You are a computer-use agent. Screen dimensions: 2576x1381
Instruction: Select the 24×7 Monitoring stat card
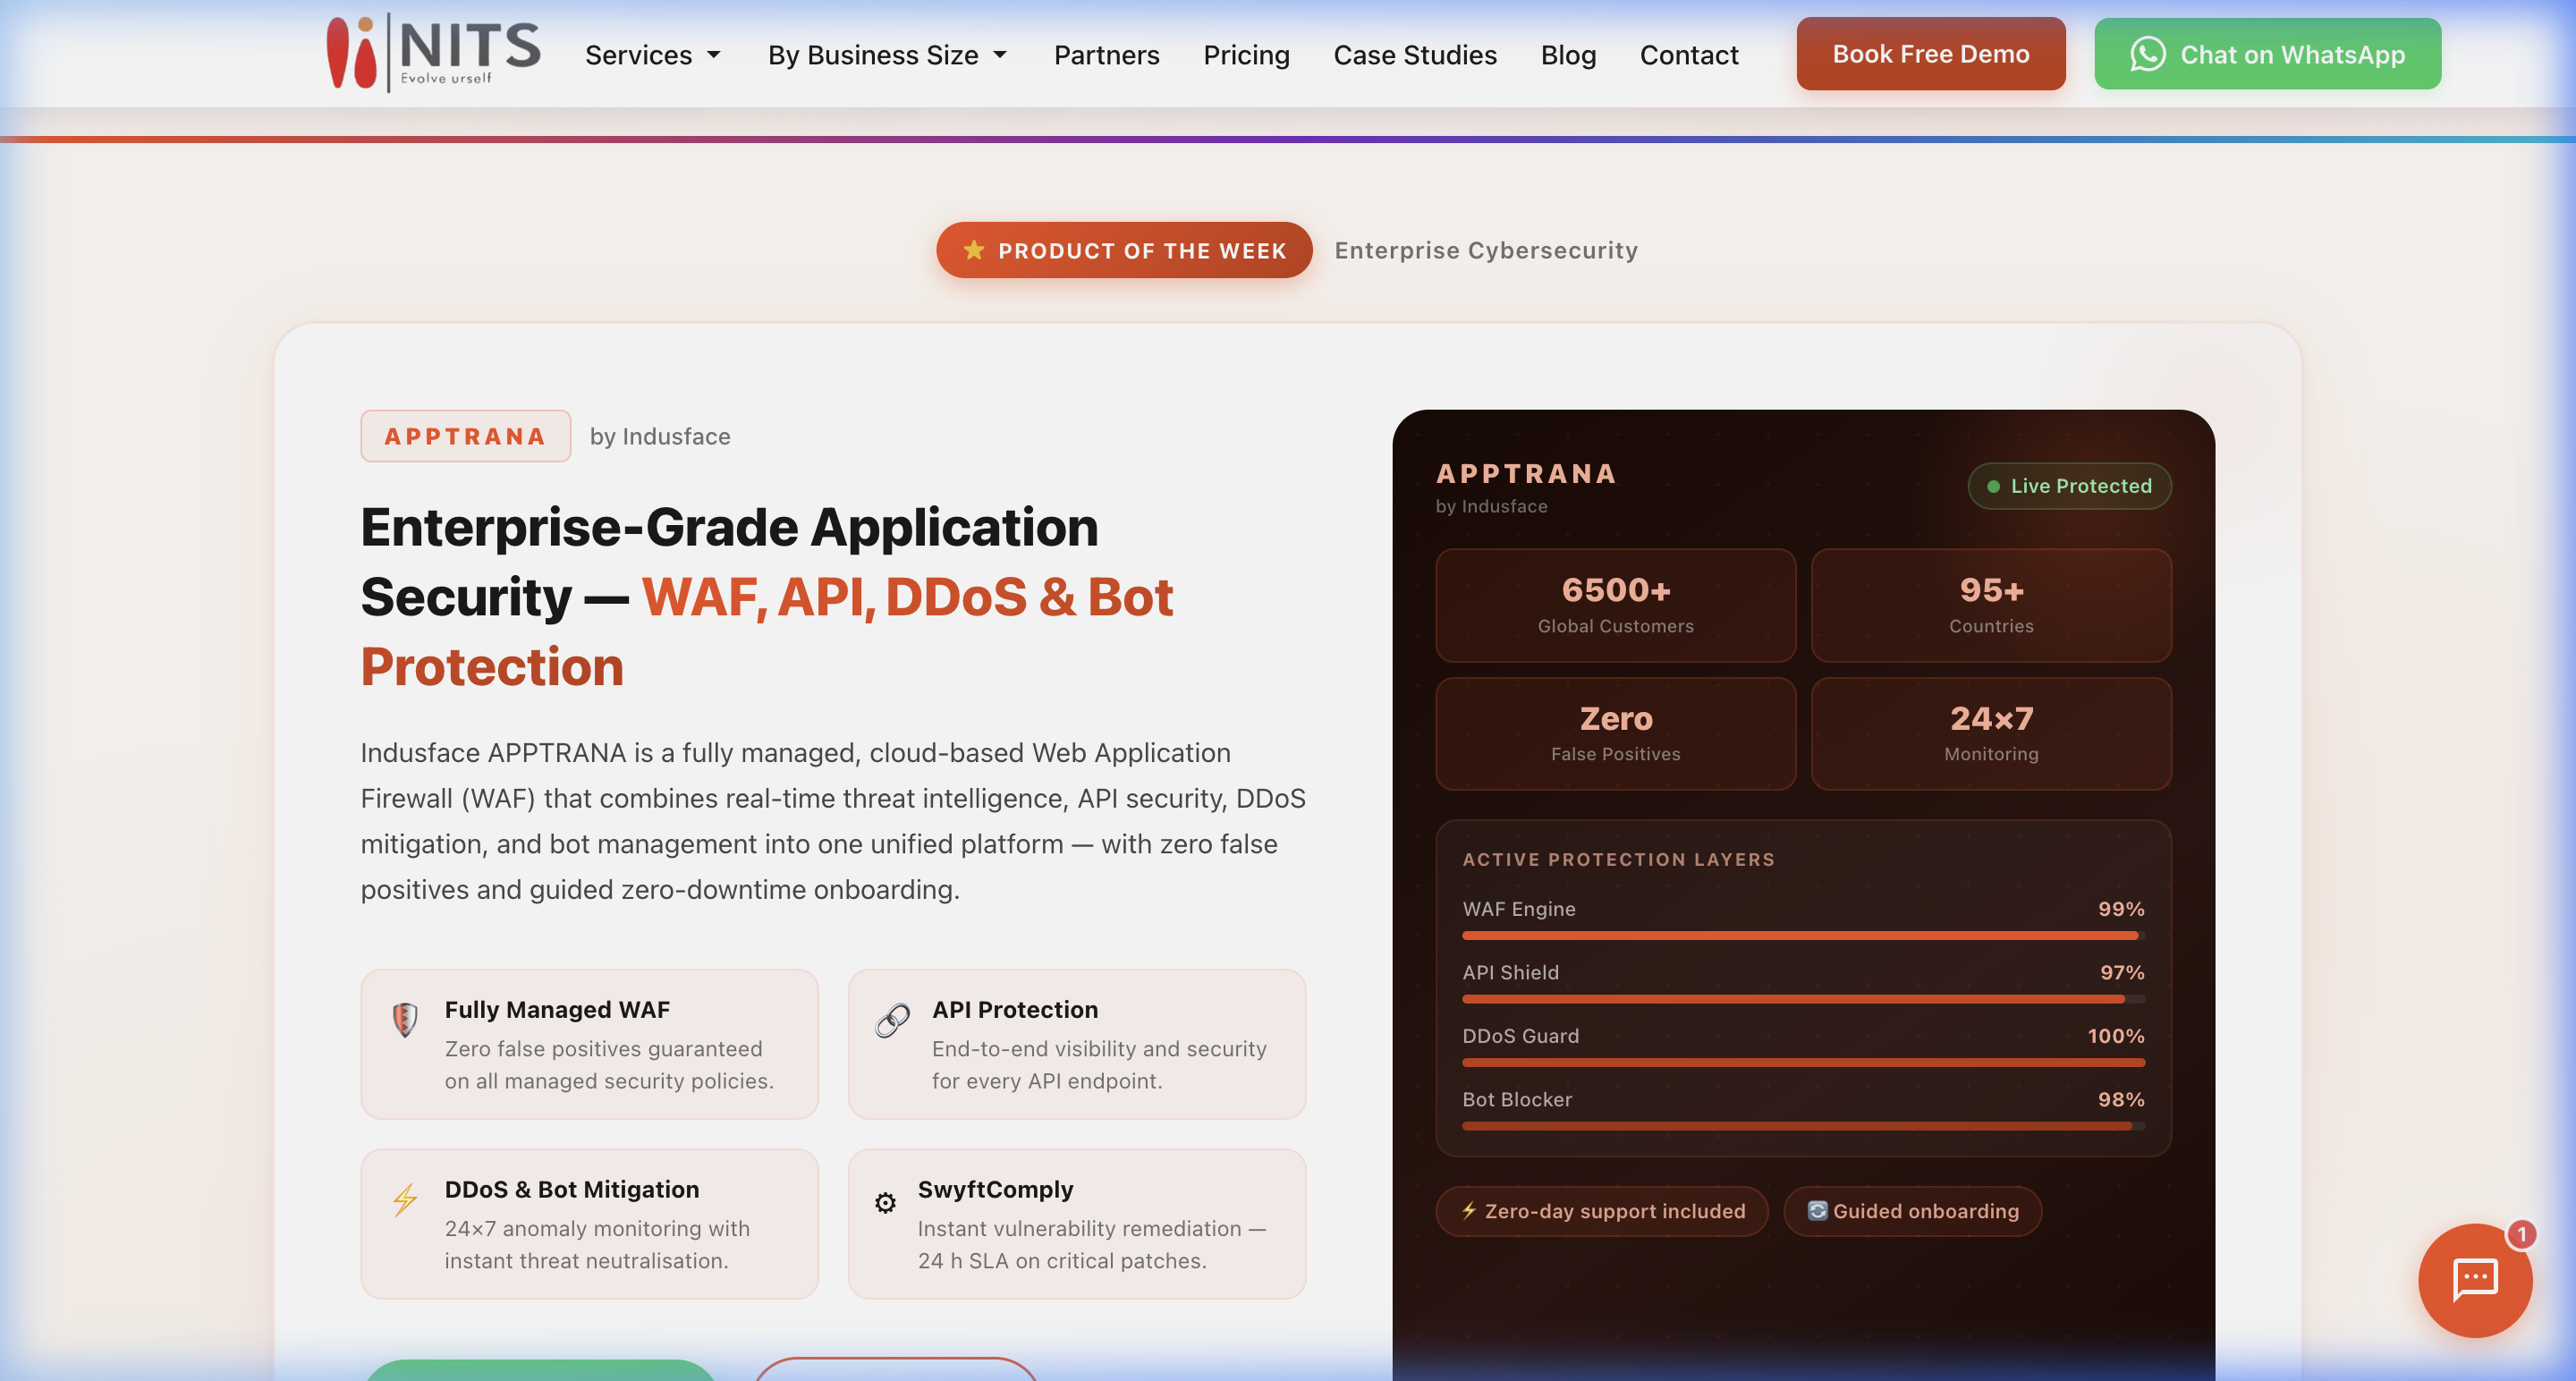[1991, 734]
